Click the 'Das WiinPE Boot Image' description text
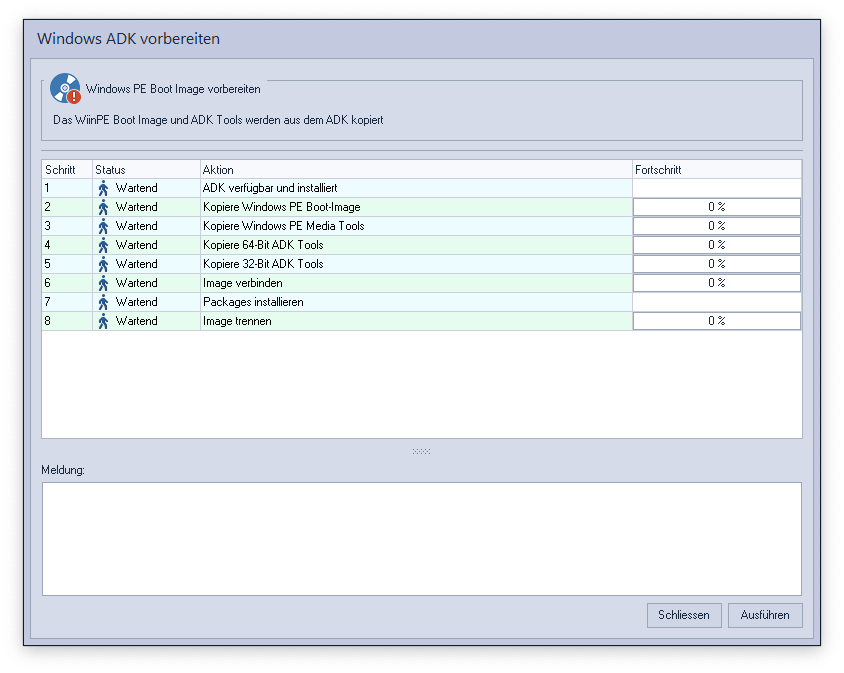 (218, 120)
